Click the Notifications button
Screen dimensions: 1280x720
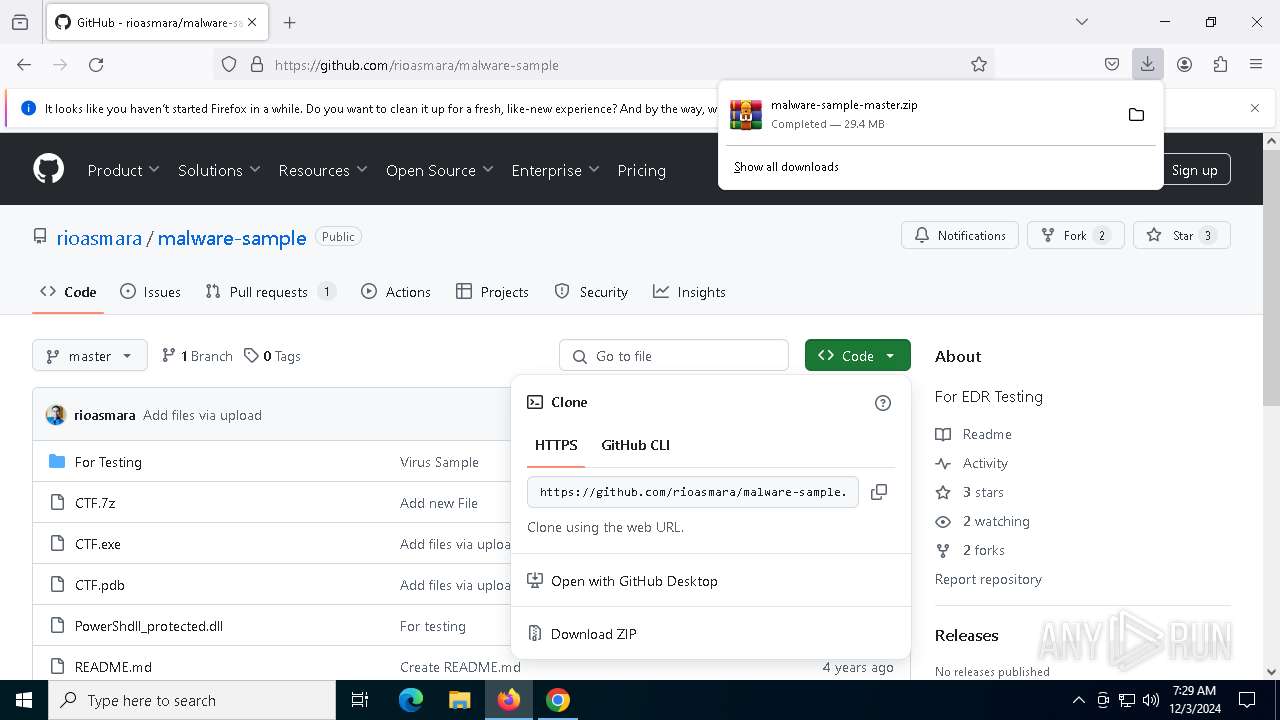(x=960, y=235)
